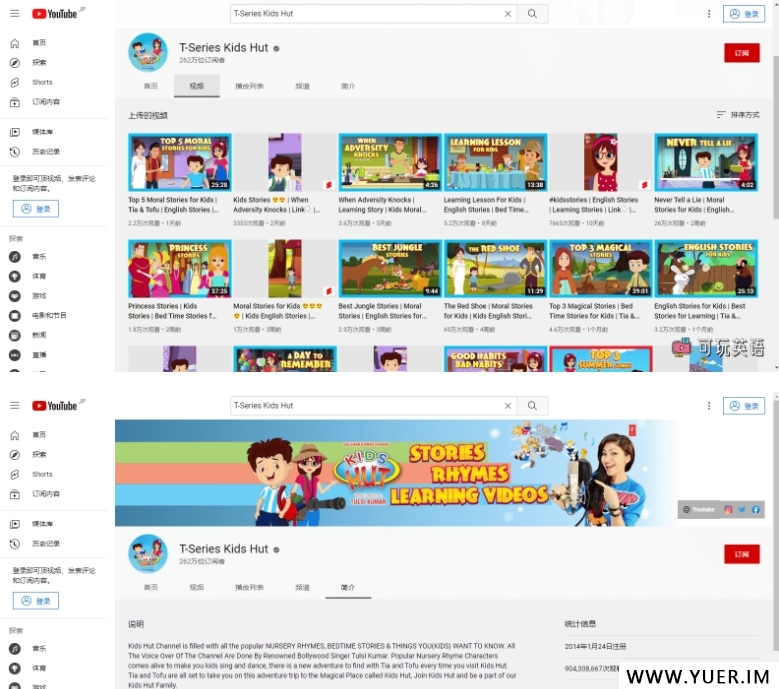The width and height of the screenshot is (779, 689).
Task: Click the Facebook icon on the channel banner
Action: point(756,509)
